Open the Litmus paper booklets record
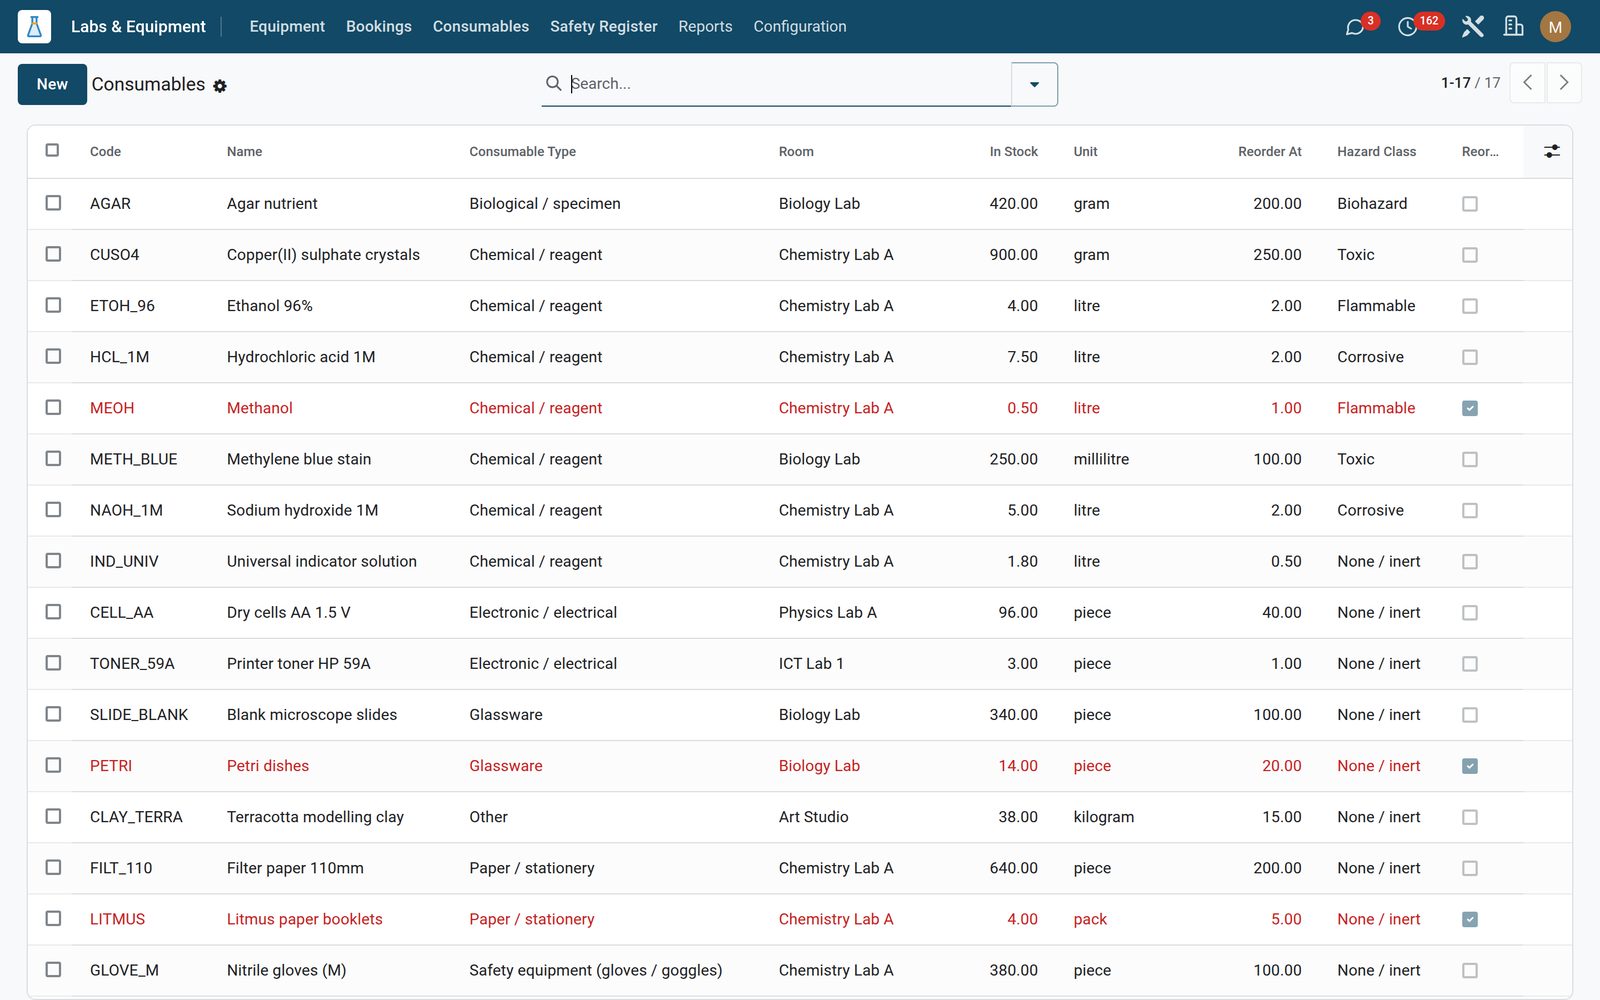The height and width of the screenshot is (1000, 1600). click(x=304, y=919)
